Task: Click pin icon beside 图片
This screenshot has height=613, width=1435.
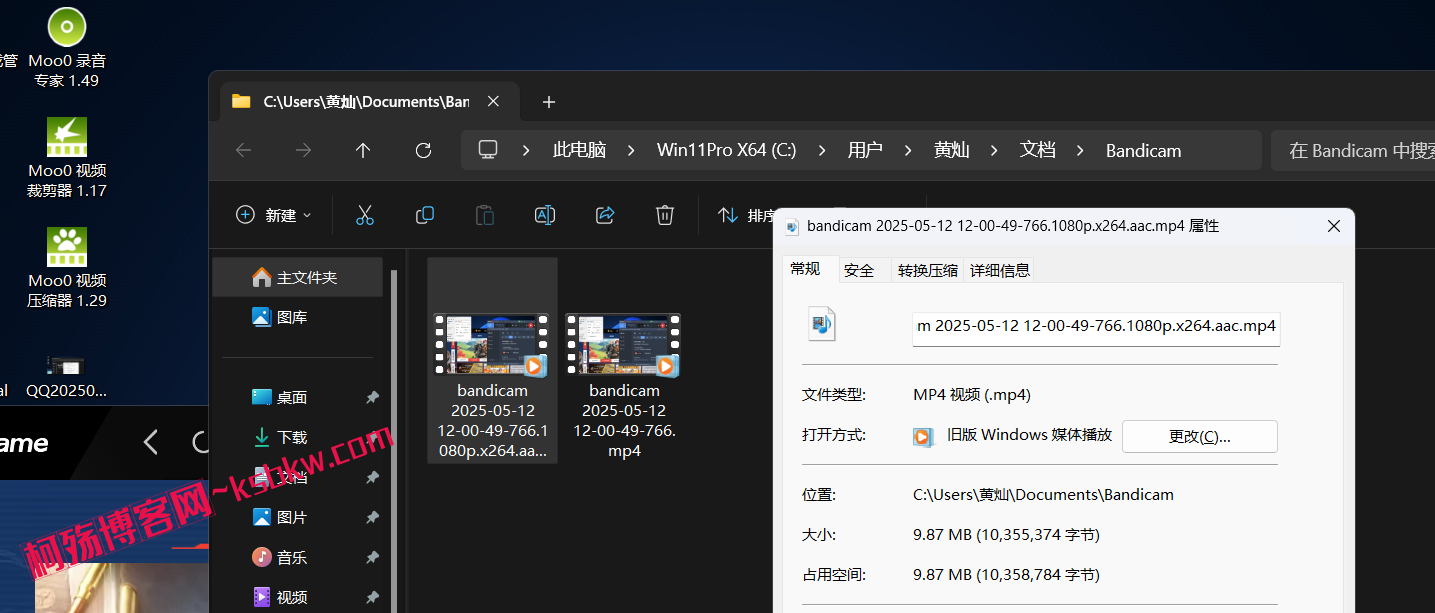Action: click(x=372, y=517)
